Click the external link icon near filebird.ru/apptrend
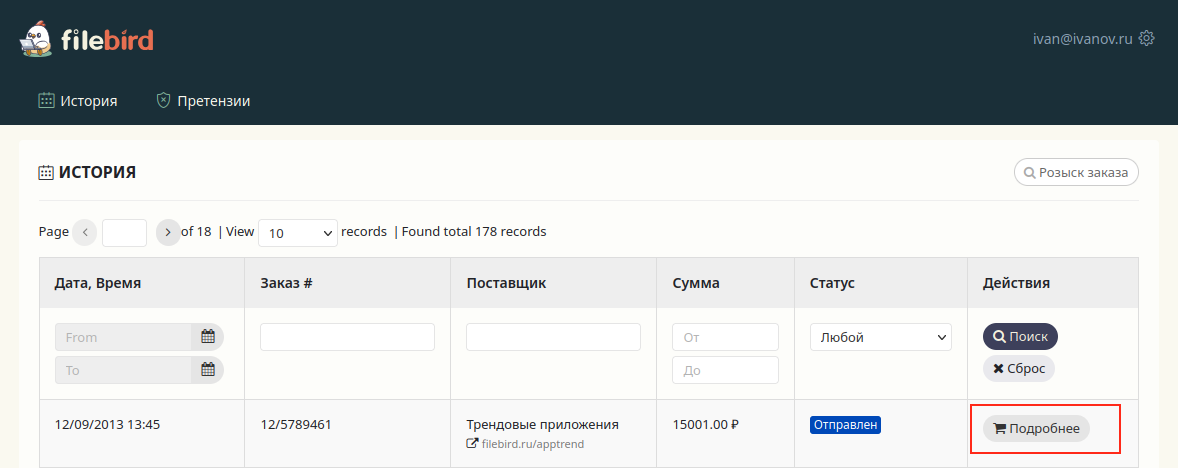This screenshot has height=468, width=1178. point(473,443)
